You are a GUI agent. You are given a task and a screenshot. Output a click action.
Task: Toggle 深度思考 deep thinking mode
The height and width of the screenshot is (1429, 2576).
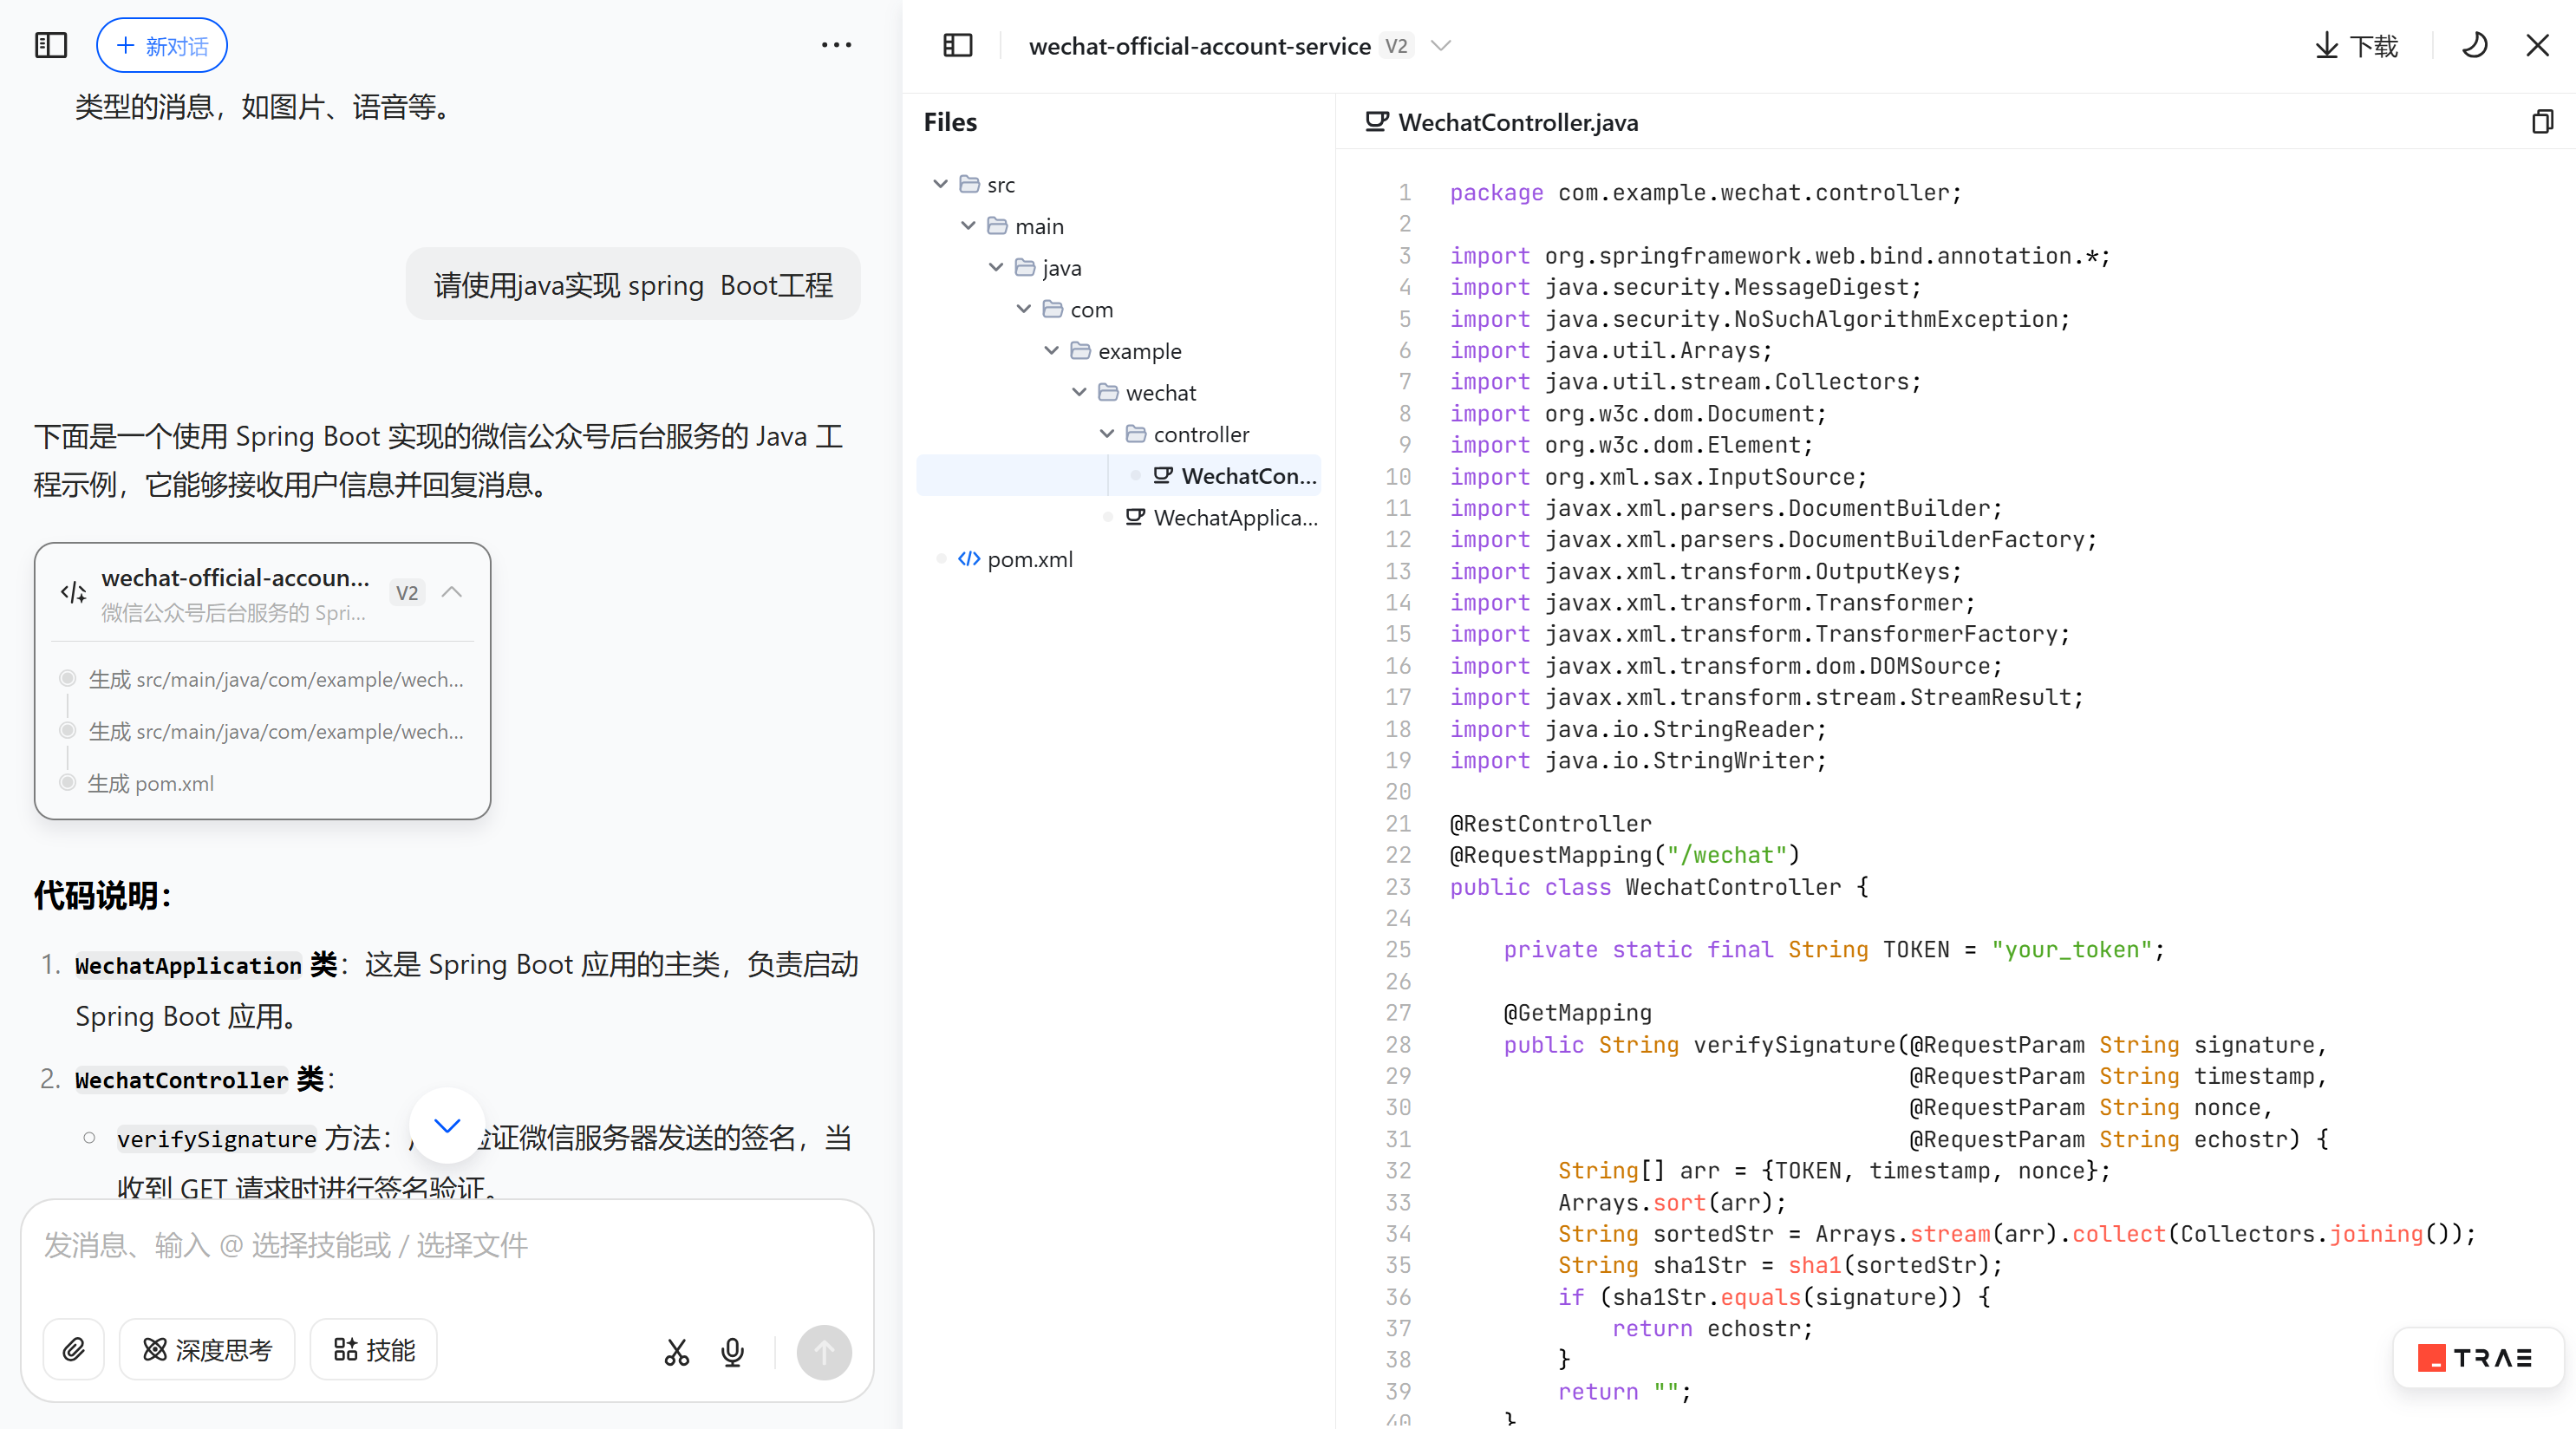(207, 1350)
